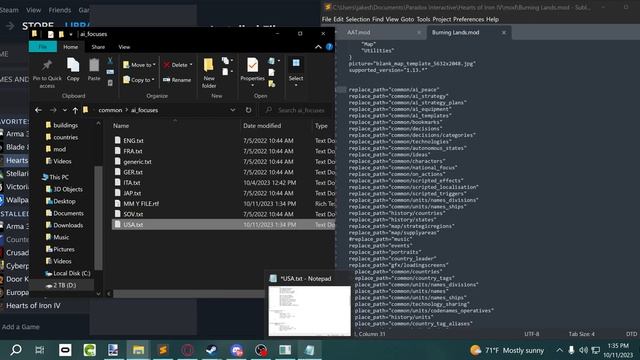Expand the address bar history chevron

(x=232, y=110)
